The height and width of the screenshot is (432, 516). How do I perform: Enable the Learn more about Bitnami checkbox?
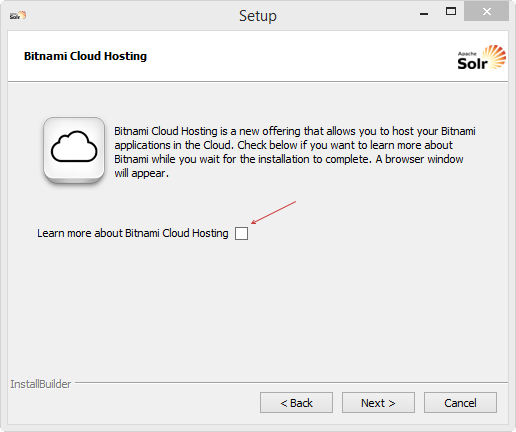pos(241,233)
